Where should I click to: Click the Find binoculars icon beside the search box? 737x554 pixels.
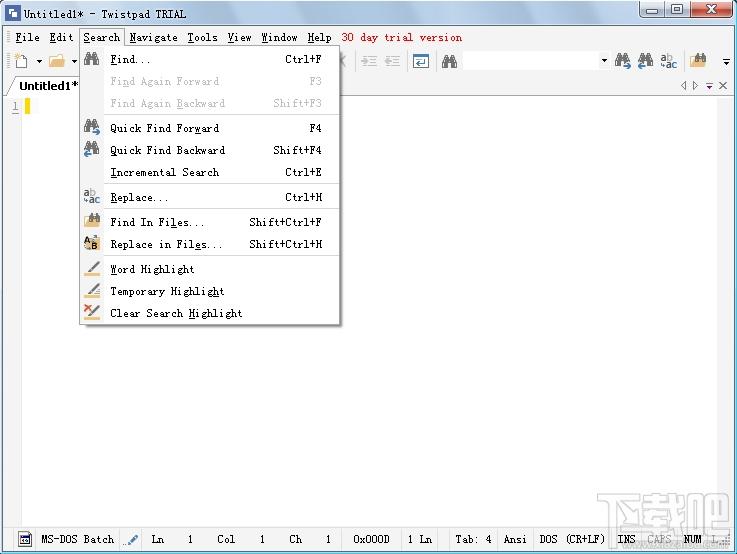[449, 61]
